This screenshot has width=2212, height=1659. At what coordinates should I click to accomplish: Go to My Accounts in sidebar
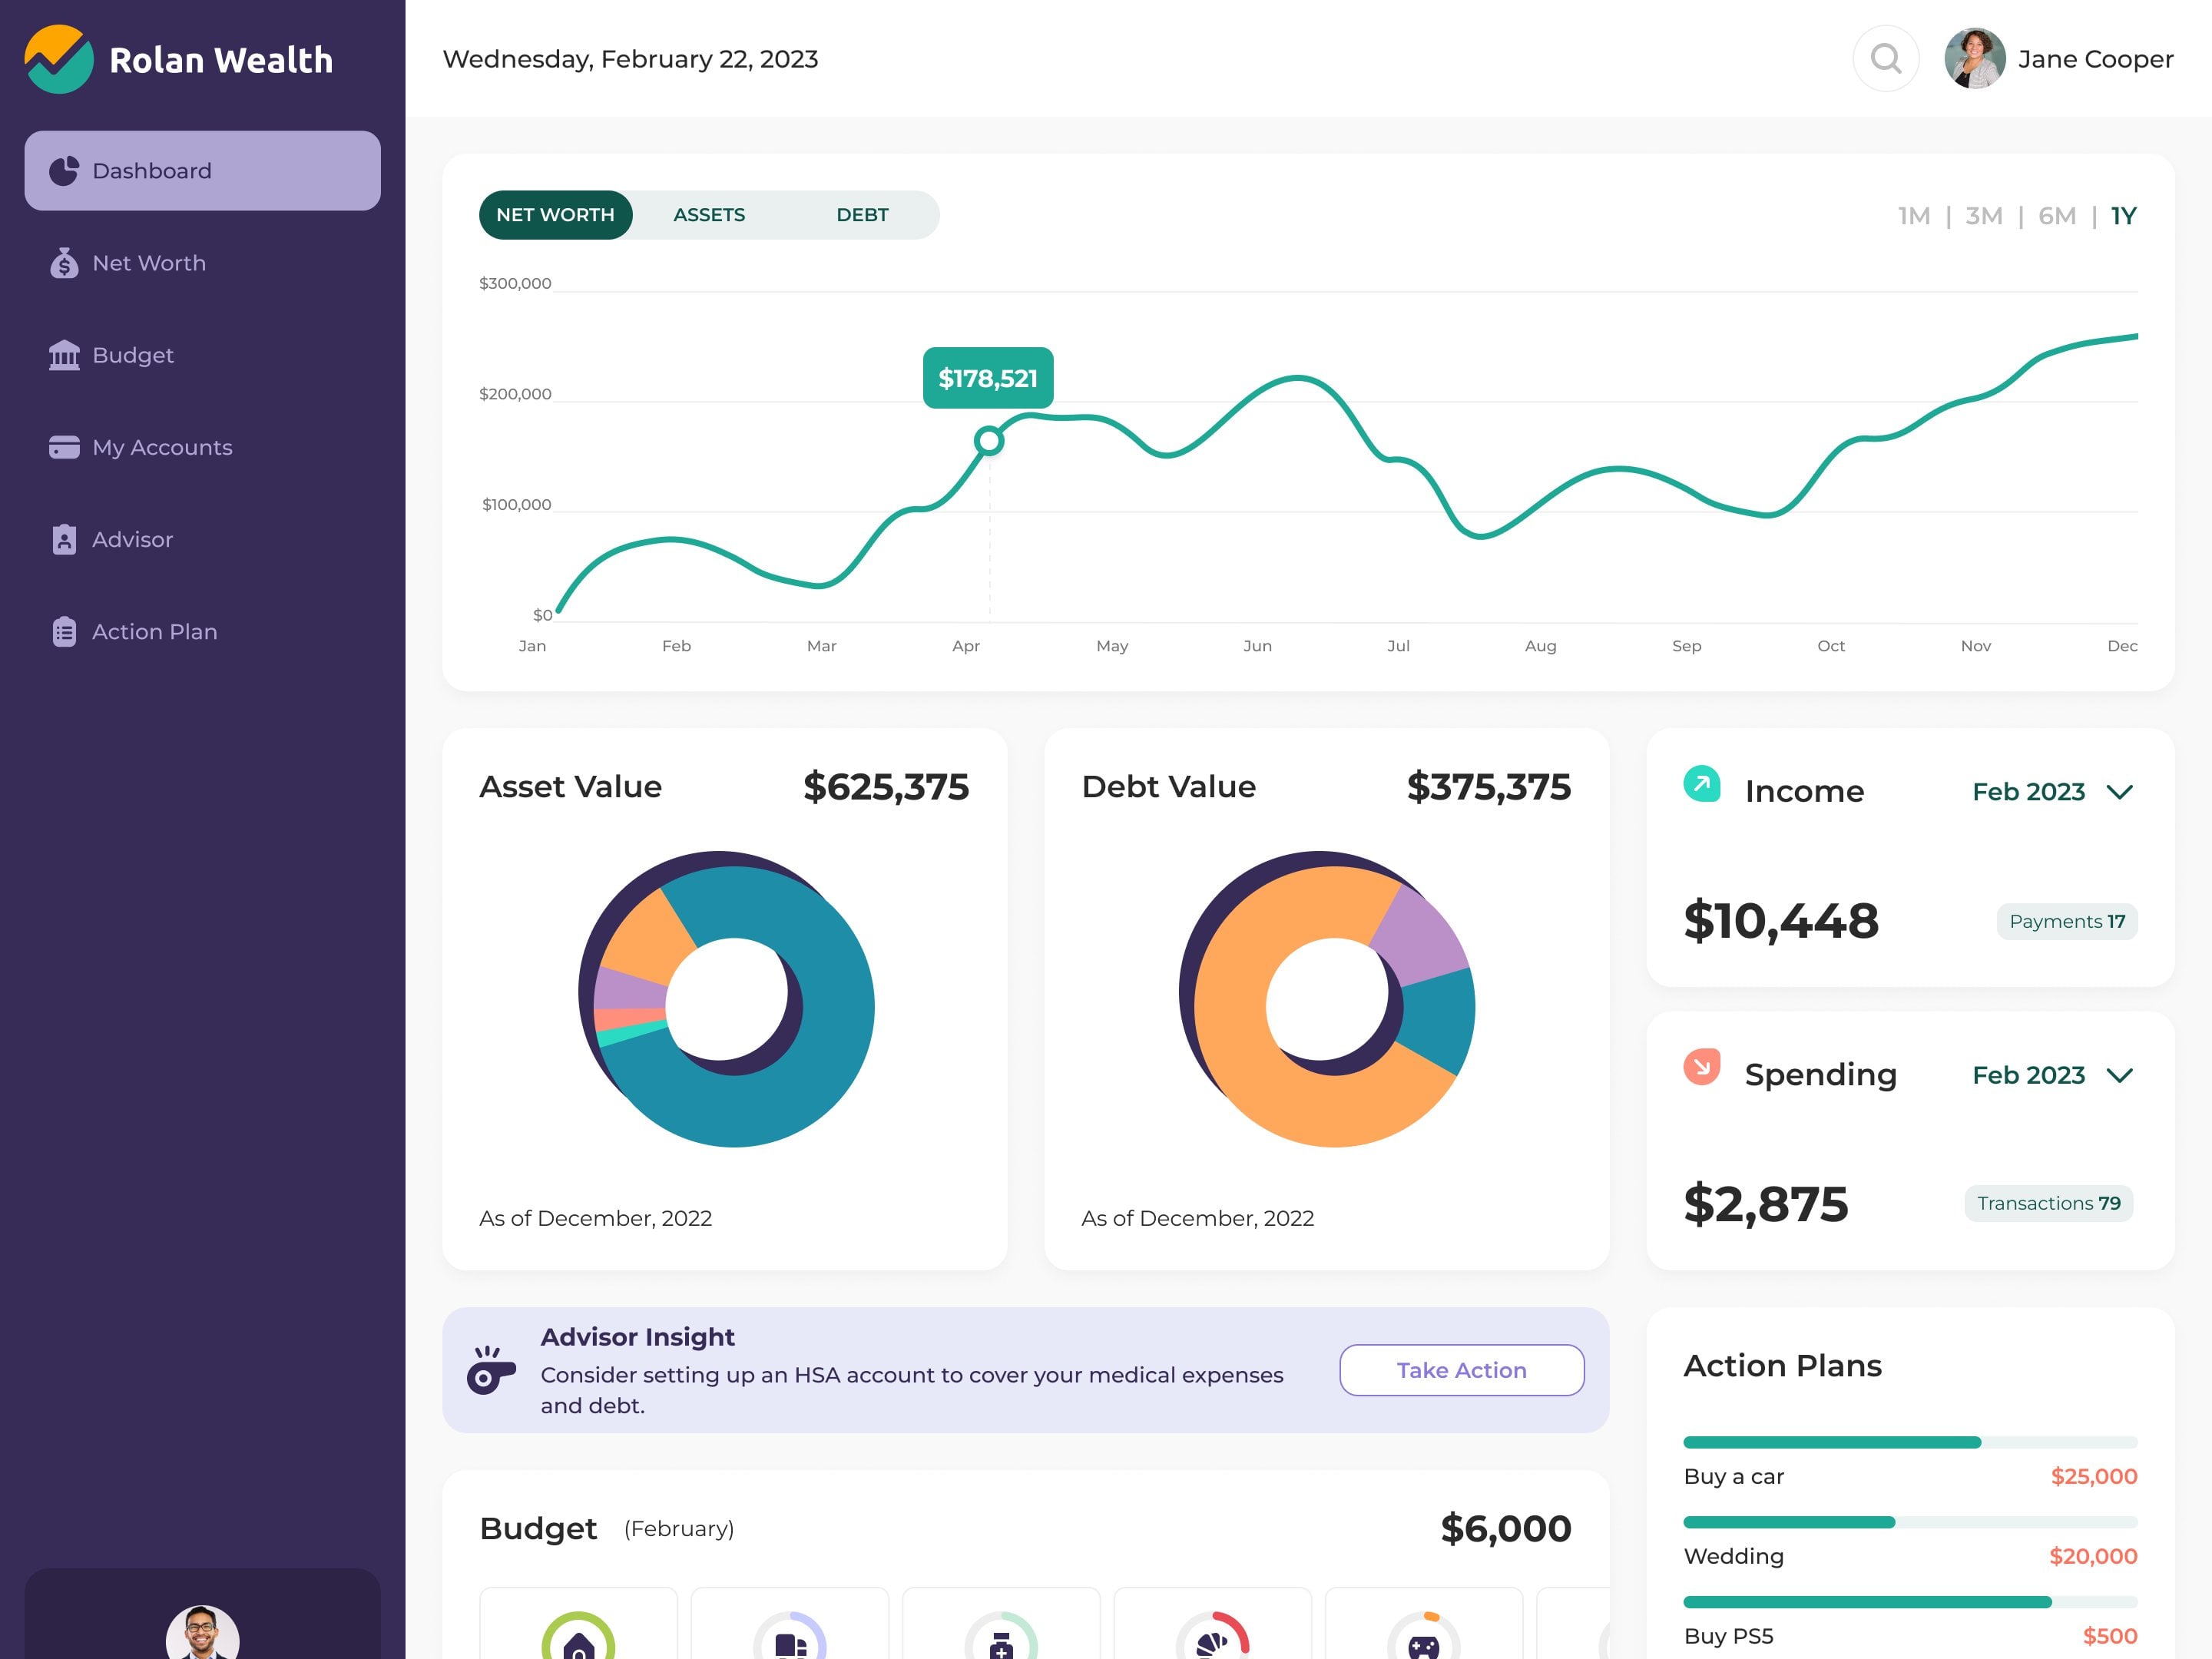tap(202, 447)
